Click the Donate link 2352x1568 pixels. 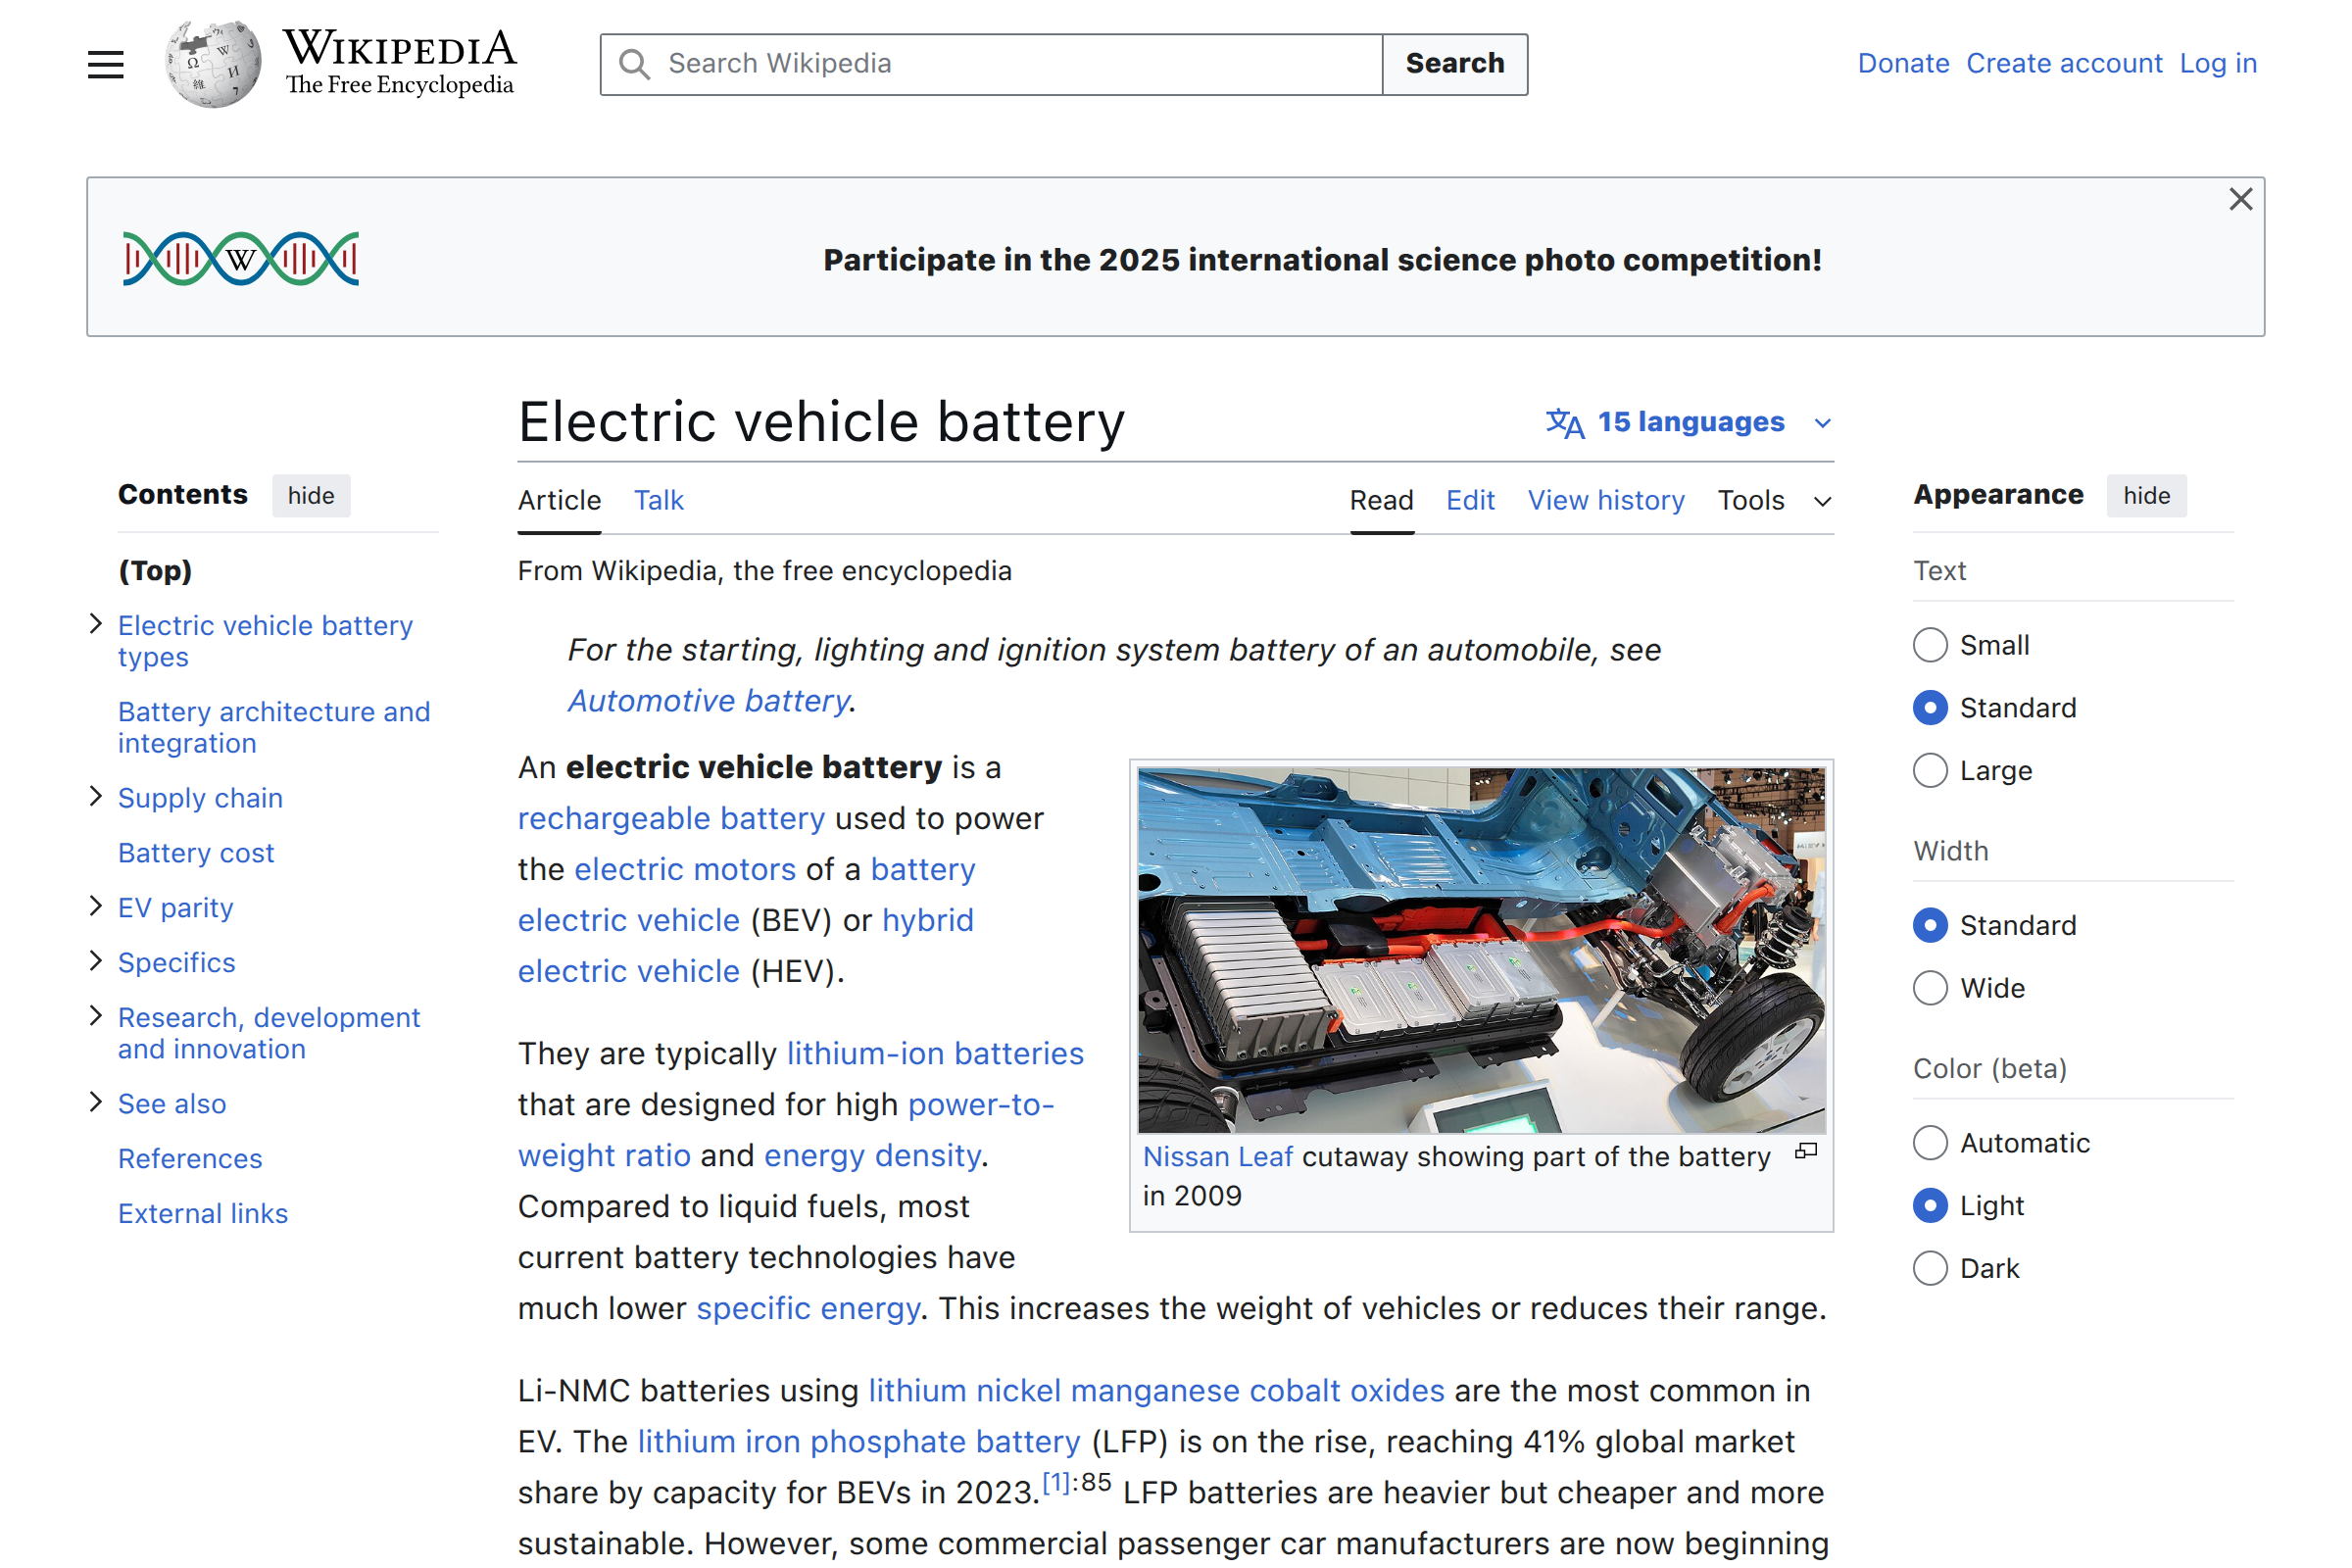click(x=1903, y=64)
